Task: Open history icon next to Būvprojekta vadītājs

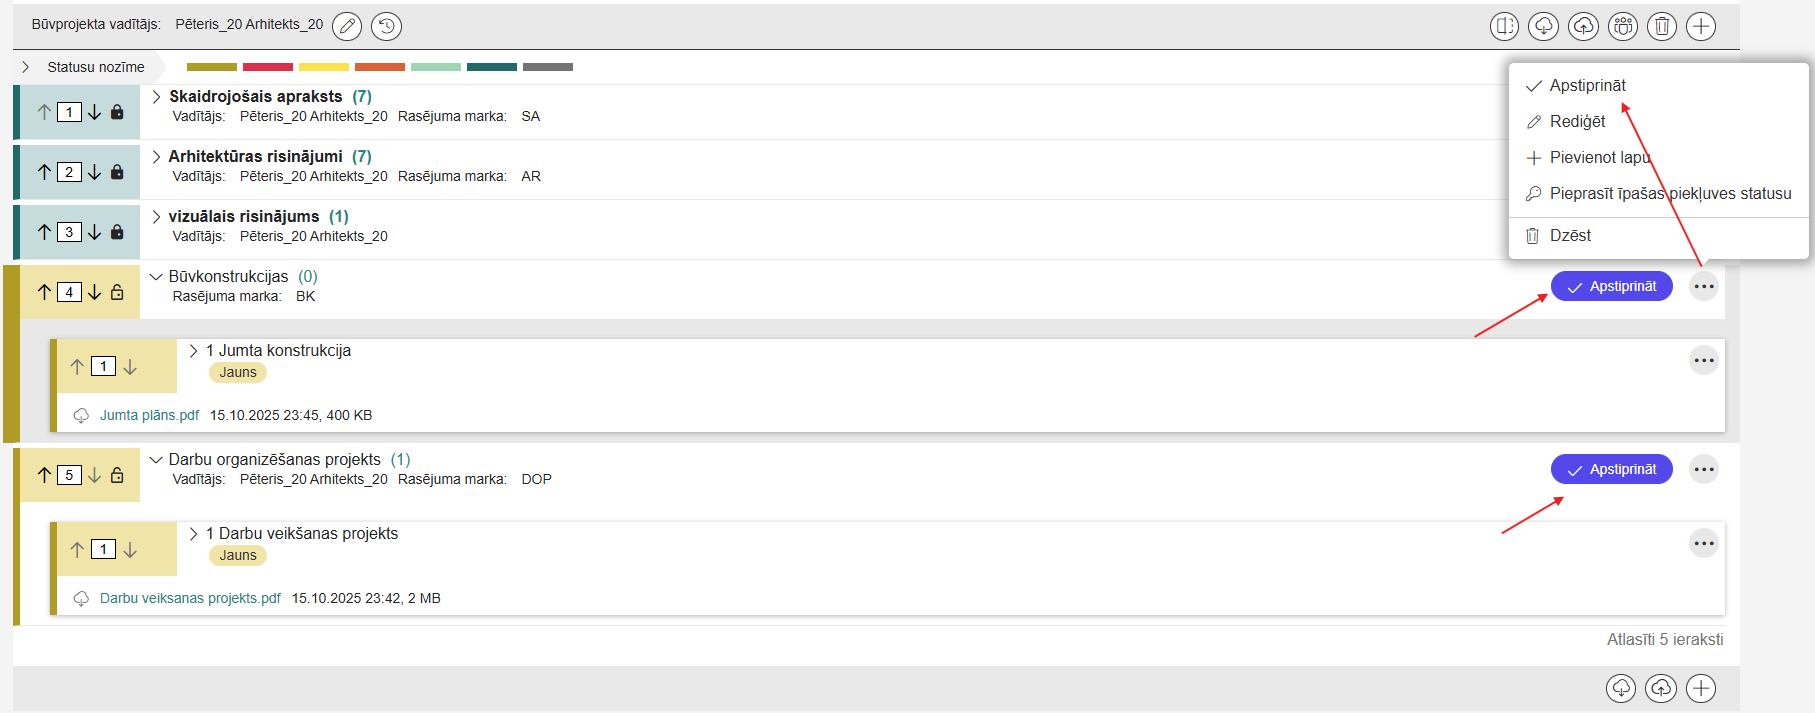Action: pyautogui.click(x=386, y=26)
